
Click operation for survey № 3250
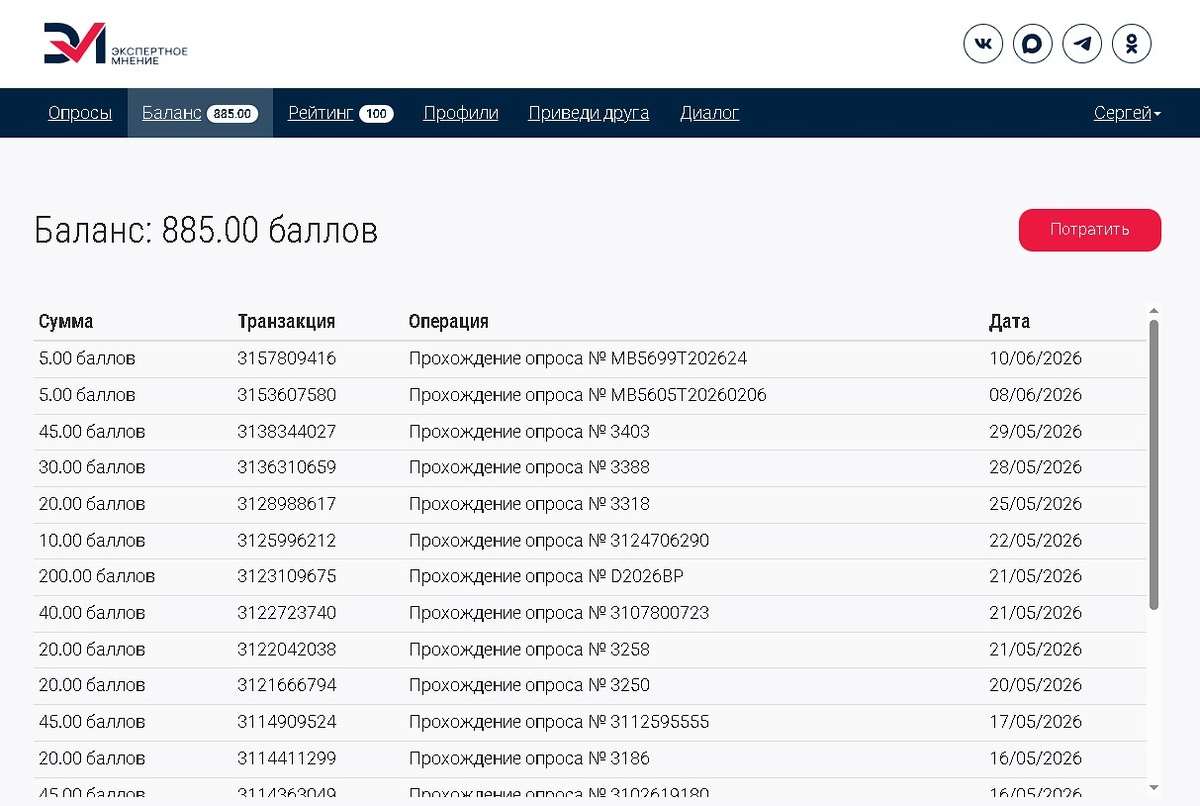point(529,685)
